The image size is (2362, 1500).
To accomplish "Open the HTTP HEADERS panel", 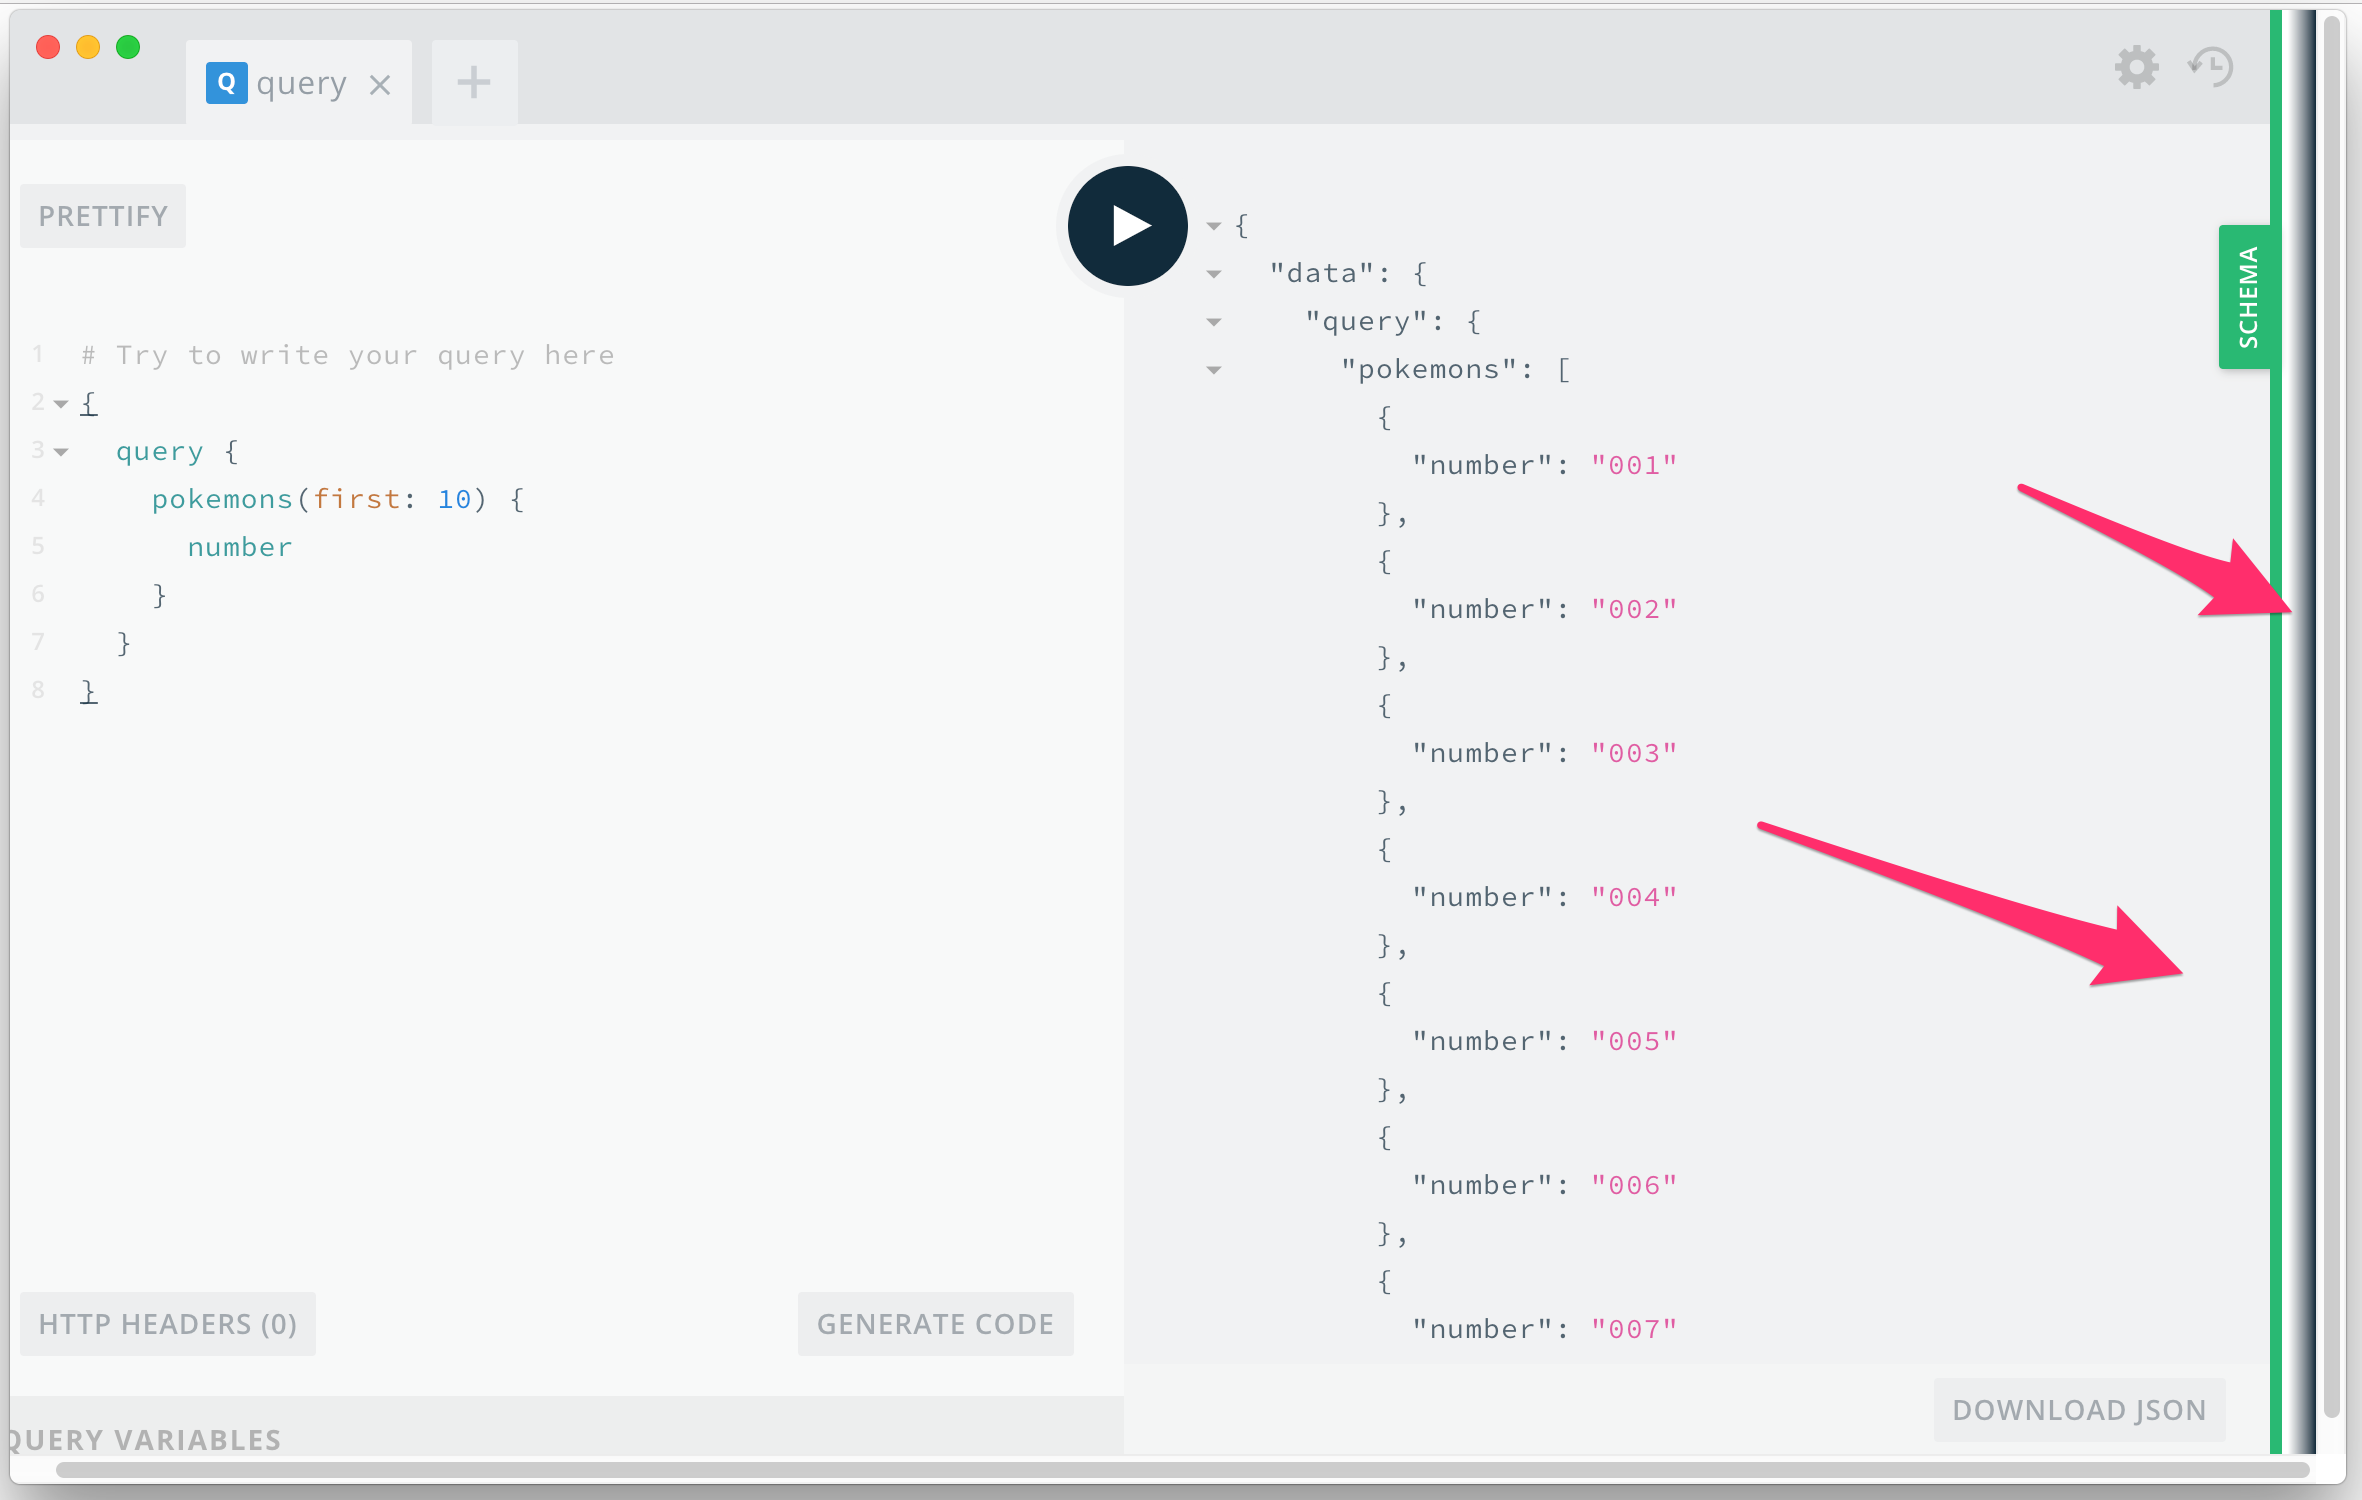I will pos(167,1323).
